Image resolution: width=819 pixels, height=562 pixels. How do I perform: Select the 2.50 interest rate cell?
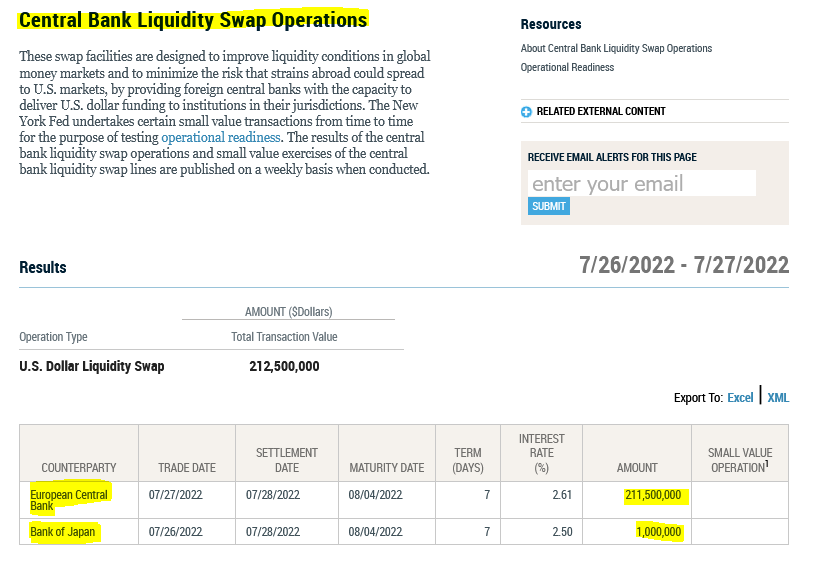coord(542,532)
